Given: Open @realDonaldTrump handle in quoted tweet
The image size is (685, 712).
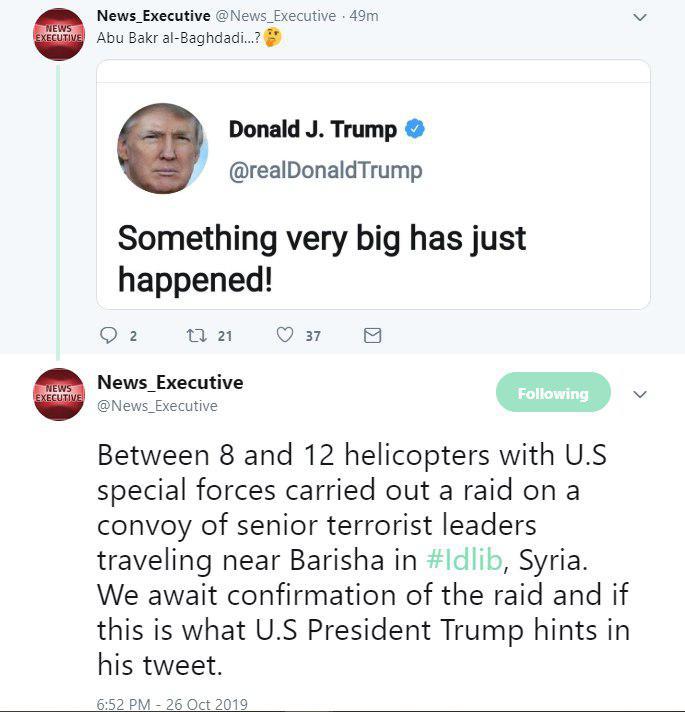Looking at the screenshot, I should pyautogui.click(x=325, y=170).
